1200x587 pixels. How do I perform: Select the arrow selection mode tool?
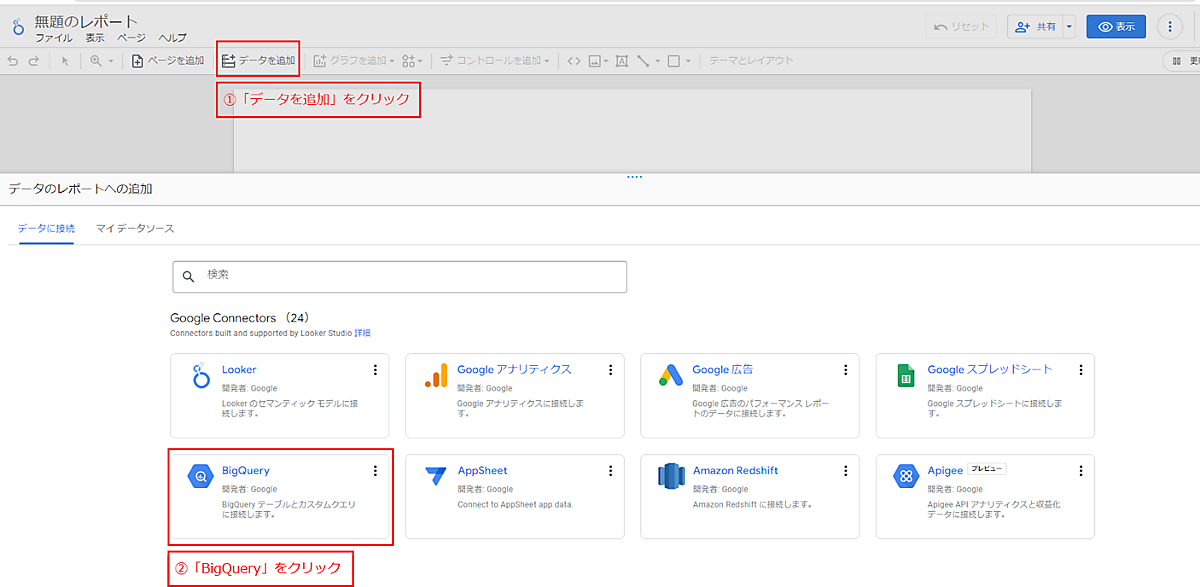65,61
